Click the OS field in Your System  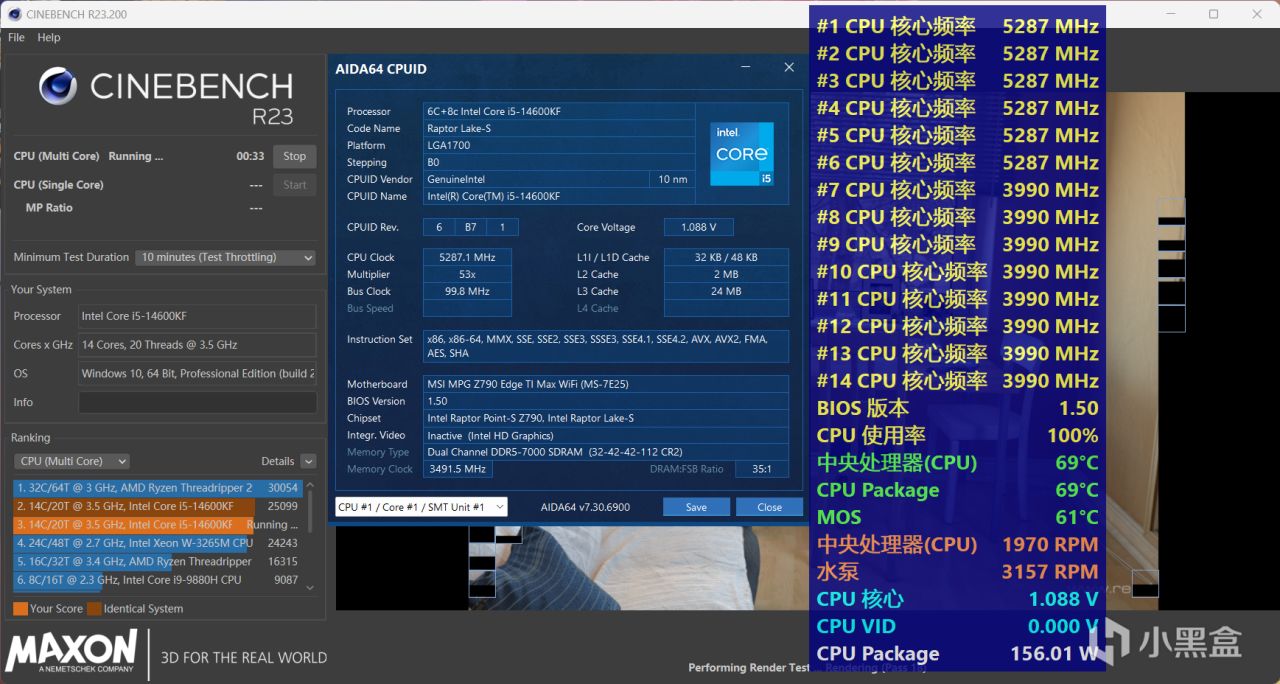point(197,373)
